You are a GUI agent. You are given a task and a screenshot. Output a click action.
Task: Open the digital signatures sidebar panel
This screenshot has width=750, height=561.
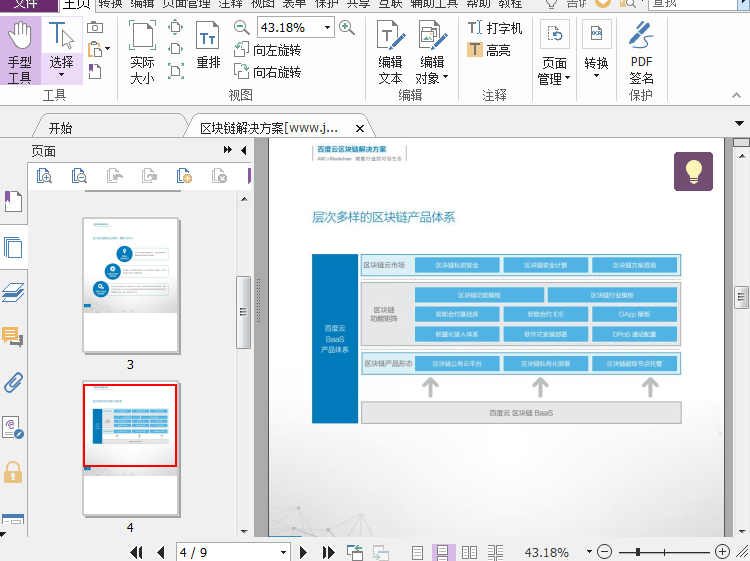13,428
